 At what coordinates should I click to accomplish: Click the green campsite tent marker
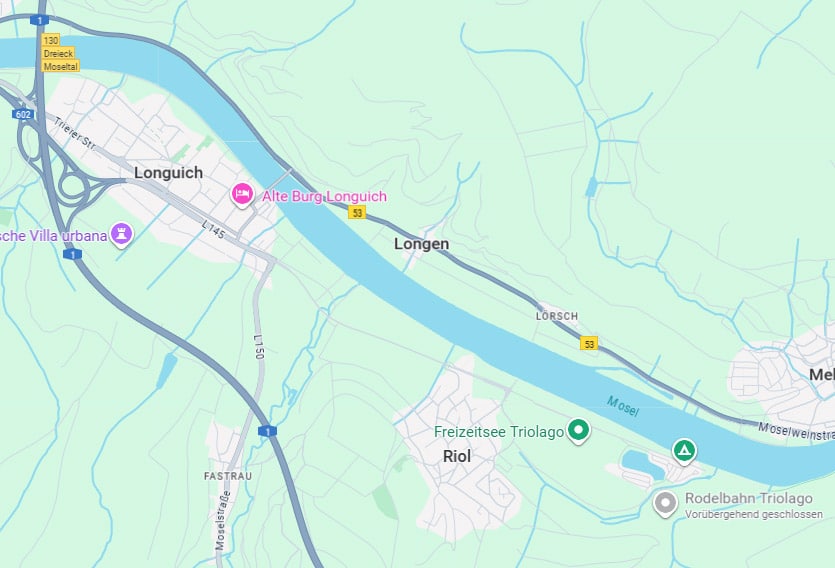tap(684, 451)
